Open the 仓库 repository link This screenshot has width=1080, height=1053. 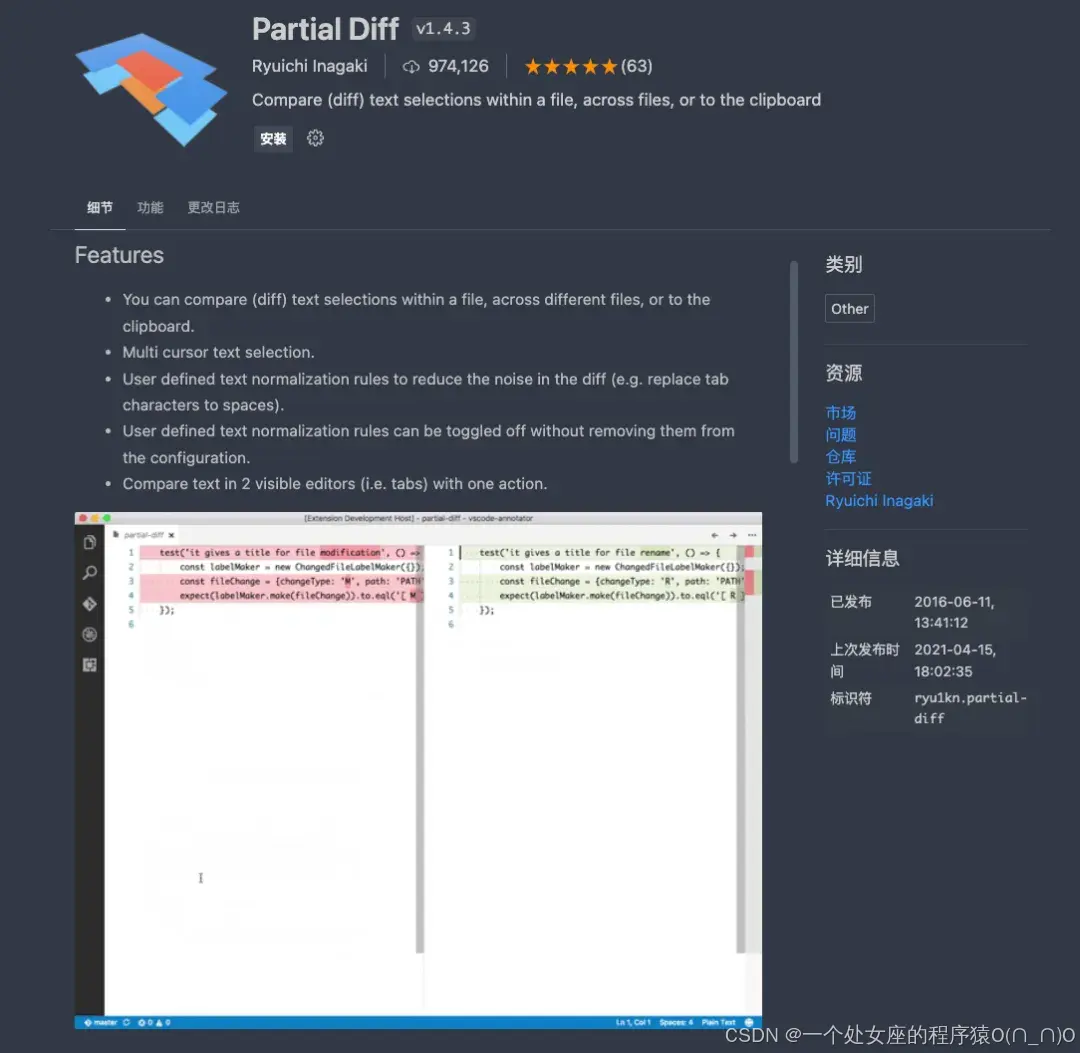(x=840, y=457)
